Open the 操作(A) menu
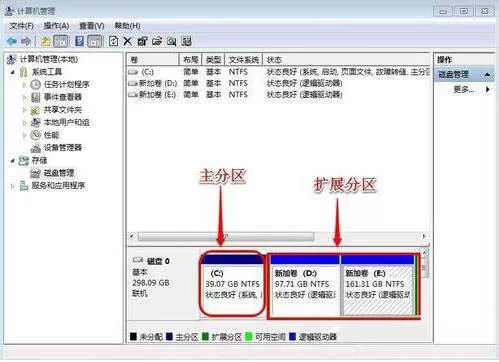Image resolution: width=499 pixels, height=362 pixels. [56, 26]
